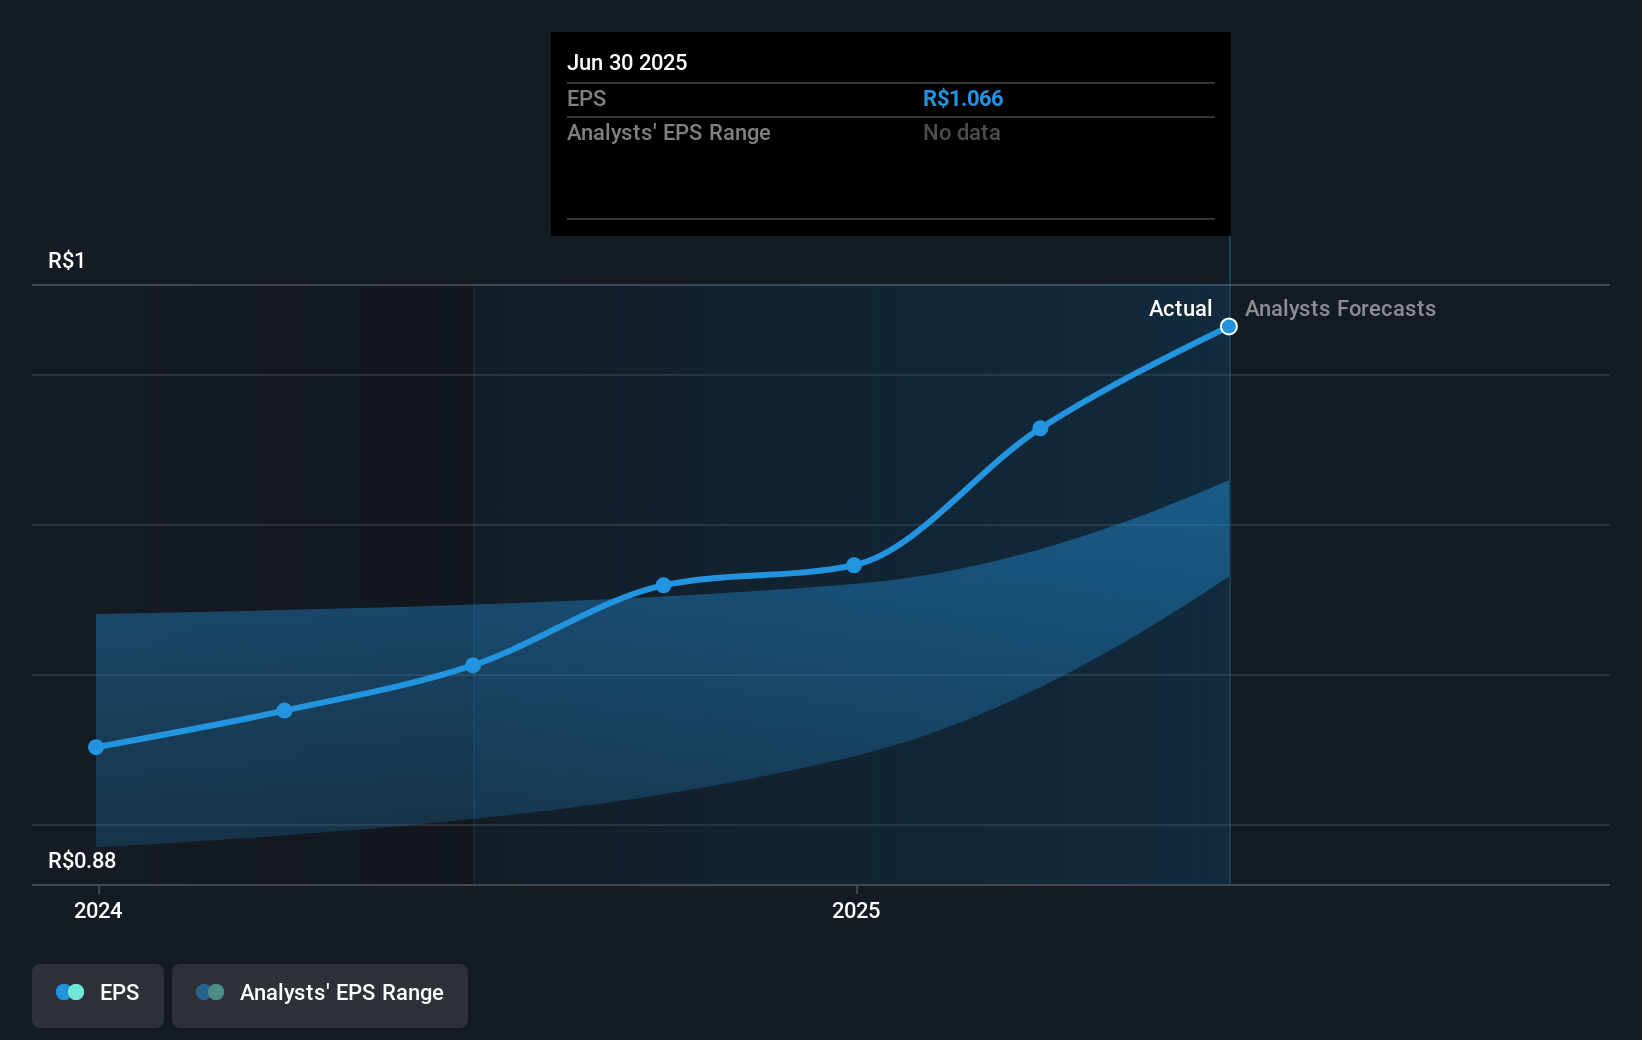Click the second EPS data point on the line

284,710
